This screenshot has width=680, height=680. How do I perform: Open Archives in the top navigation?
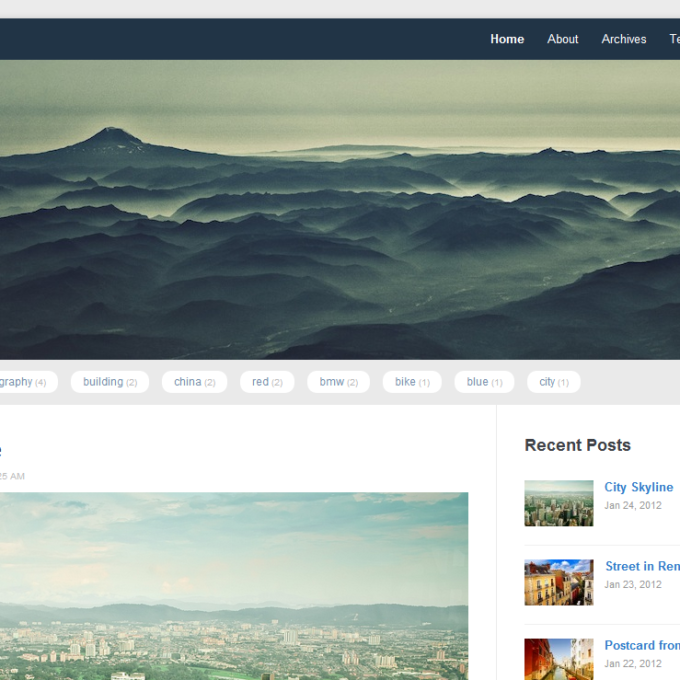pos(623,39)
